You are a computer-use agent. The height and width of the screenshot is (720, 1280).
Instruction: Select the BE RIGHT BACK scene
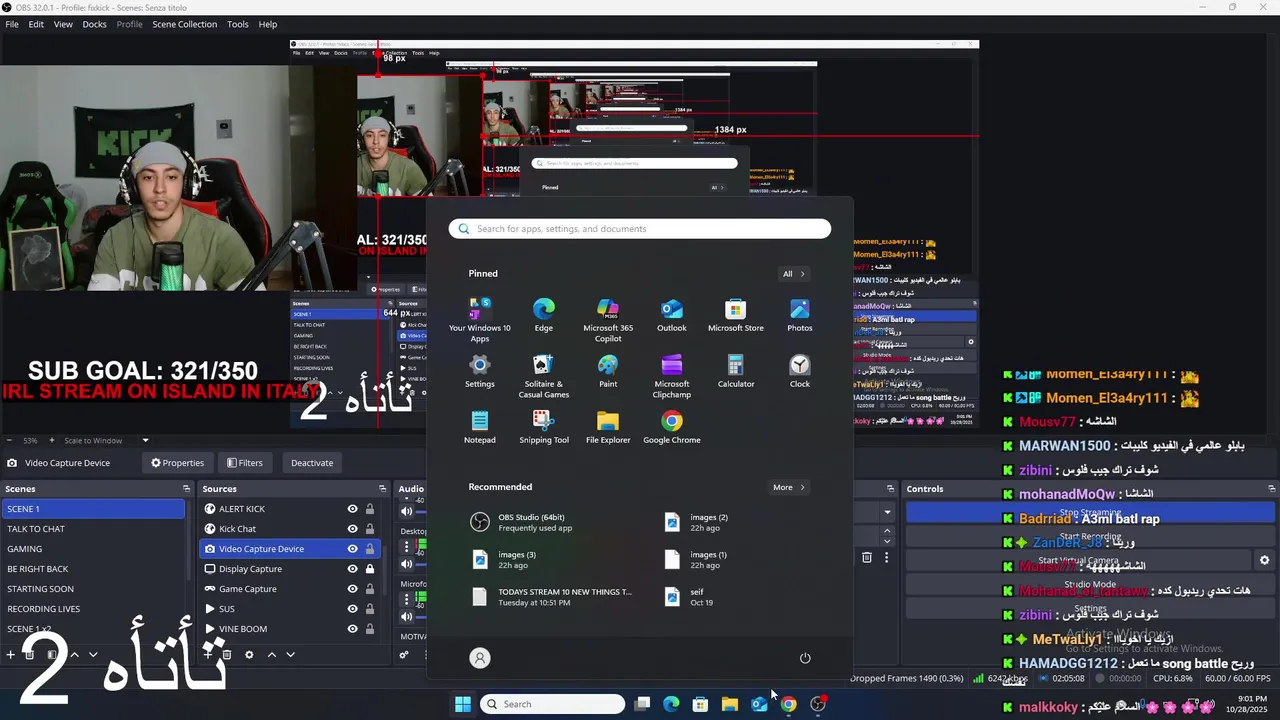click(93, 569)
